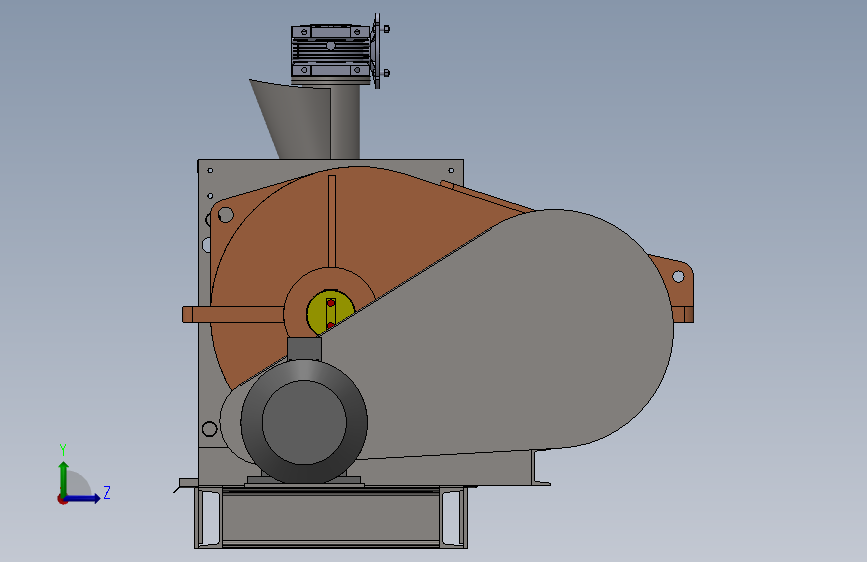Select the motor terminal box above motor
Viewport: 867px width, 562px height.
(304, 348)
